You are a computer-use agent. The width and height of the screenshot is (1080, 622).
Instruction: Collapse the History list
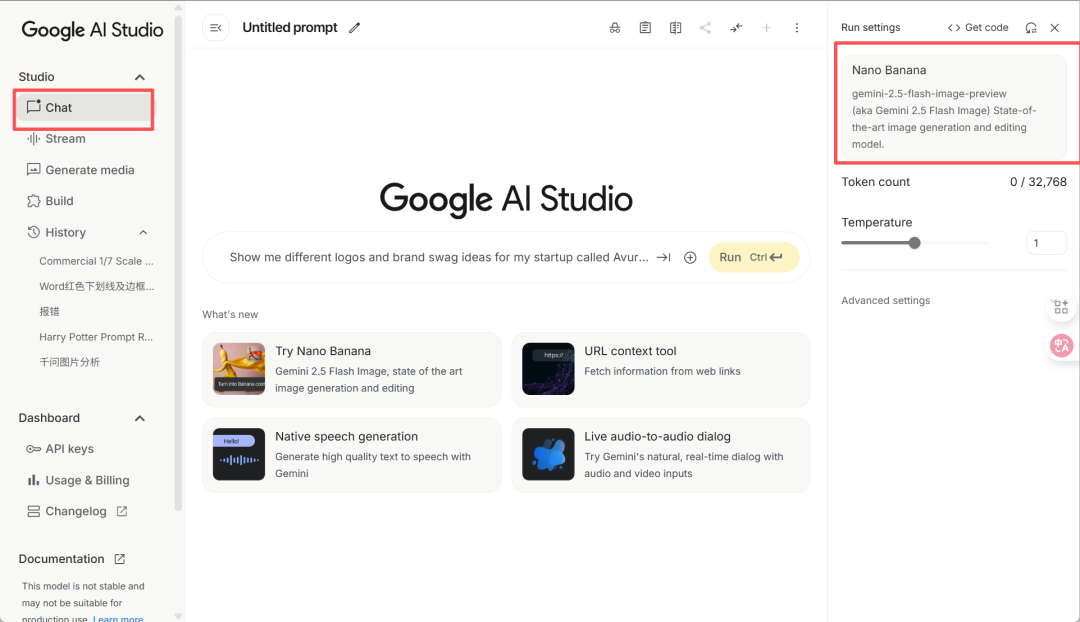coord(143,233)
